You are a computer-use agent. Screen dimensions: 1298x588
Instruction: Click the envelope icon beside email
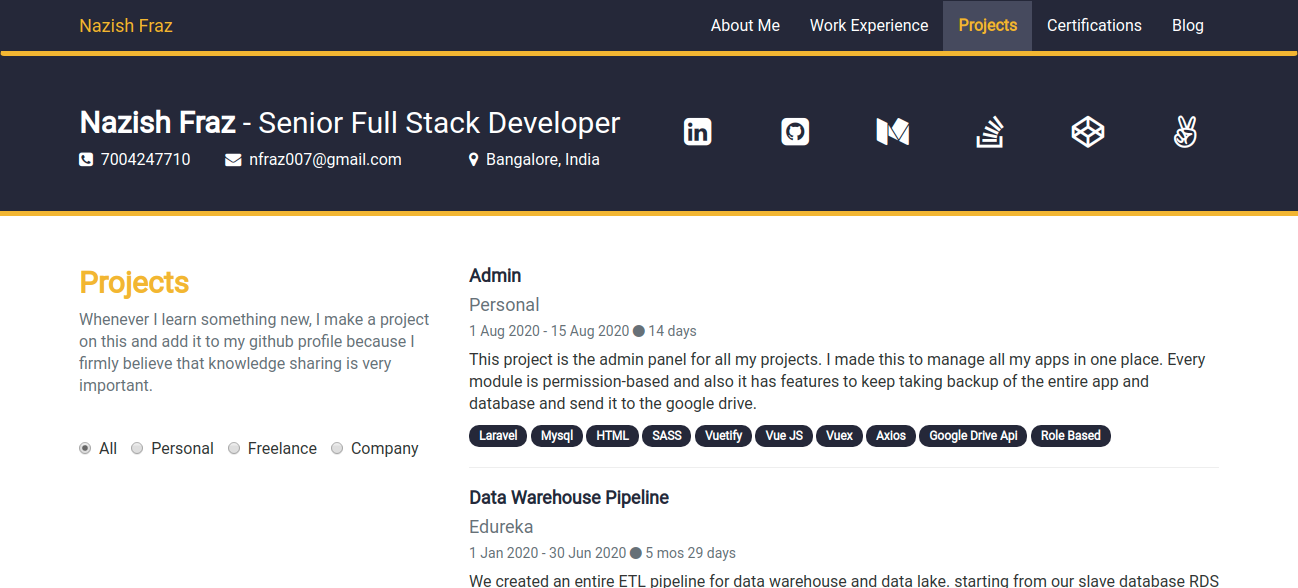pos(233,160)
